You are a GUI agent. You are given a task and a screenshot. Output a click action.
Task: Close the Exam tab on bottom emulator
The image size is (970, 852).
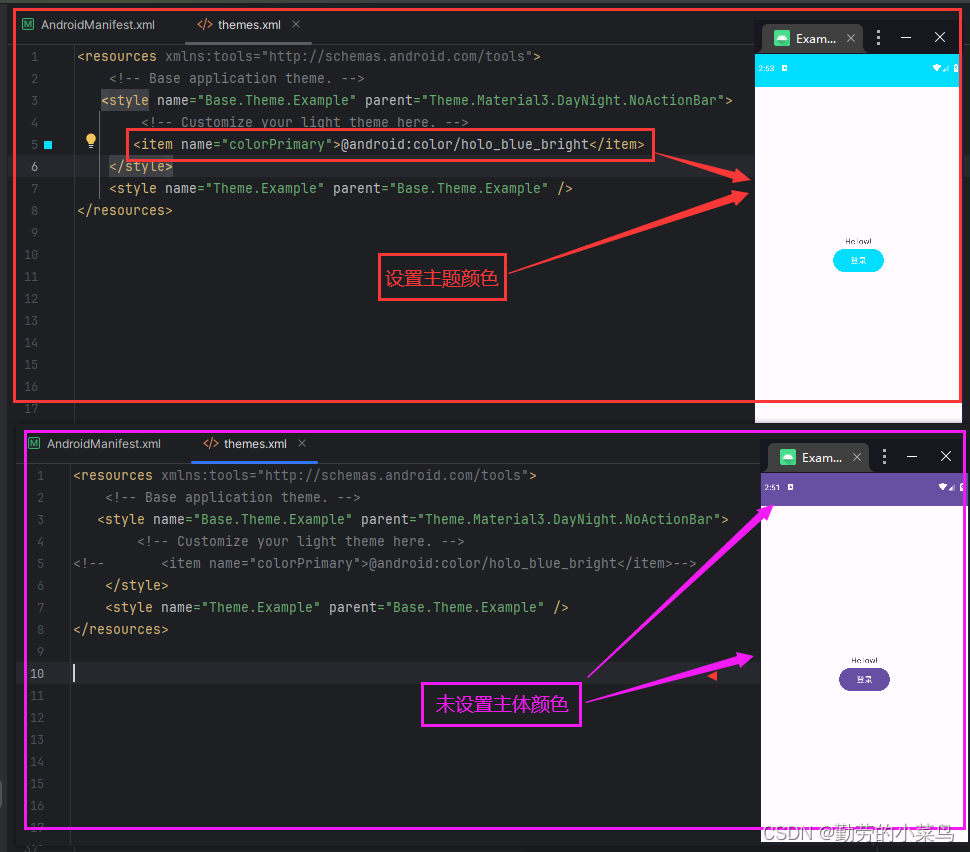coord(856,456)
